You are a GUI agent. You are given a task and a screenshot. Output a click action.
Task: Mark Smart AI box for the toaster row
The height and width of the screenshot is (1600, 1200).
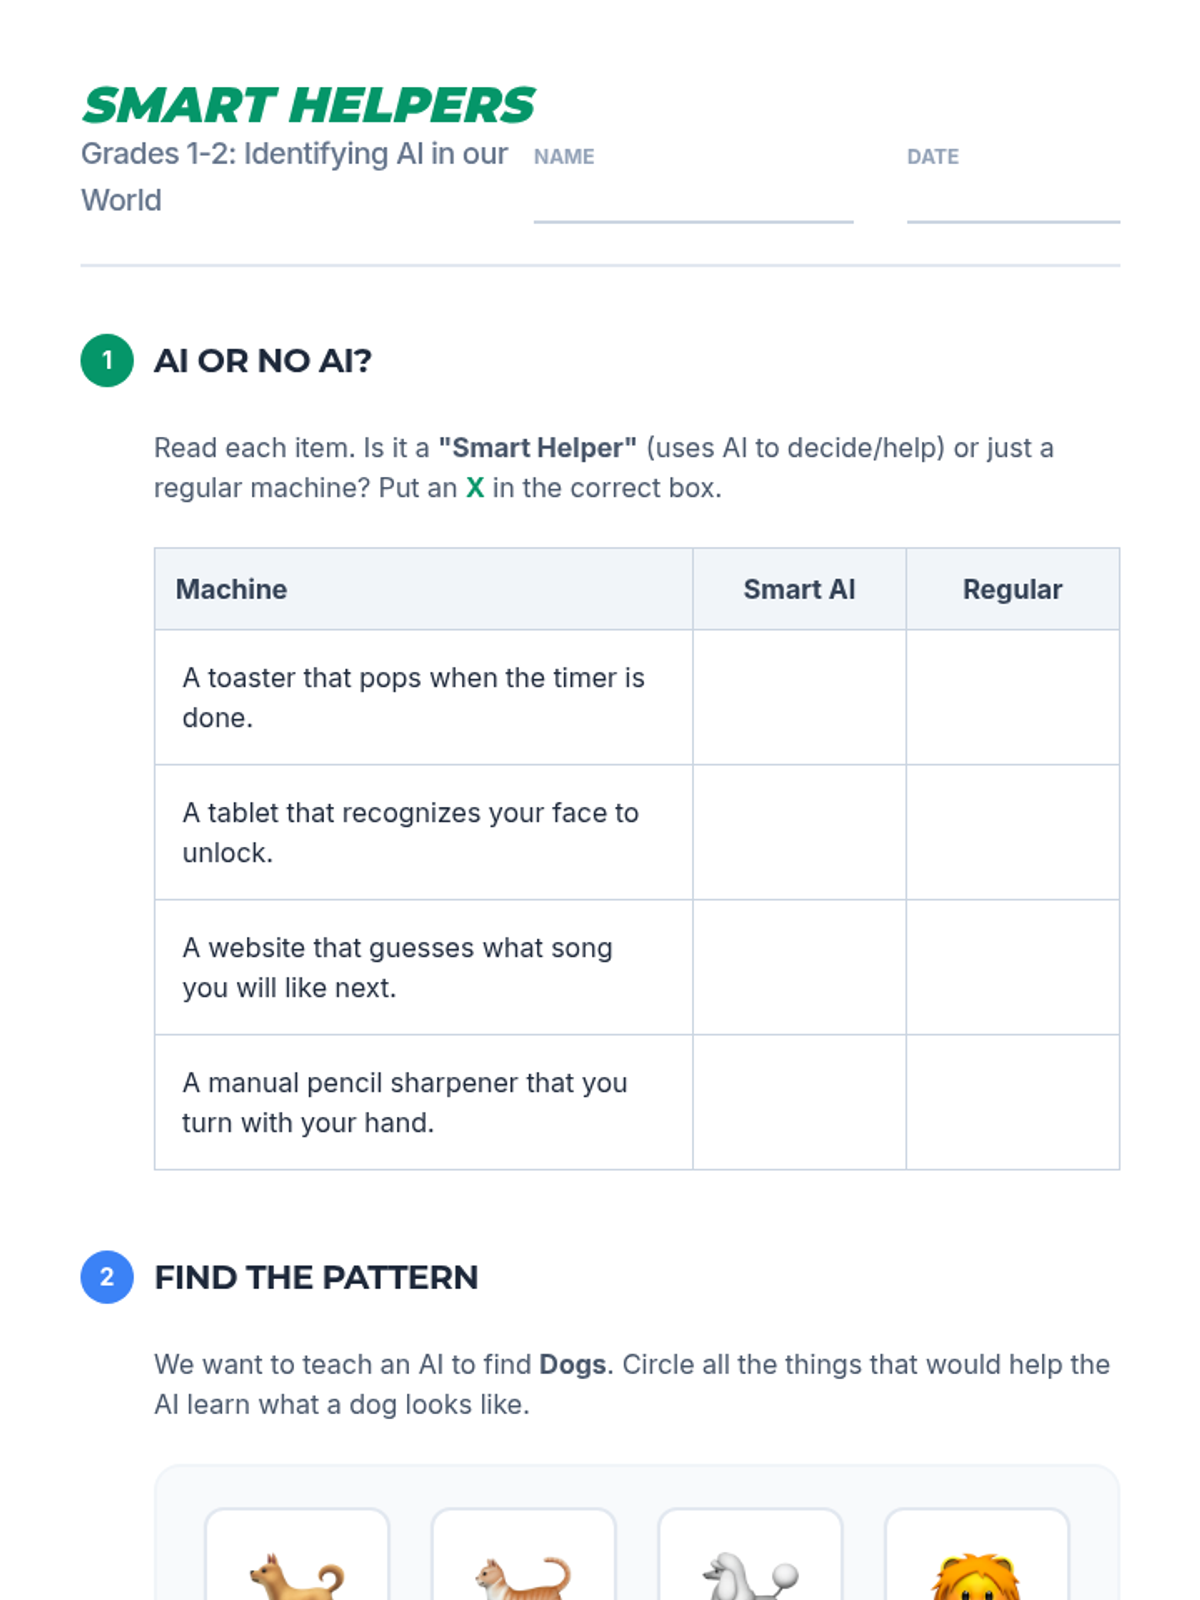(799, 697)
